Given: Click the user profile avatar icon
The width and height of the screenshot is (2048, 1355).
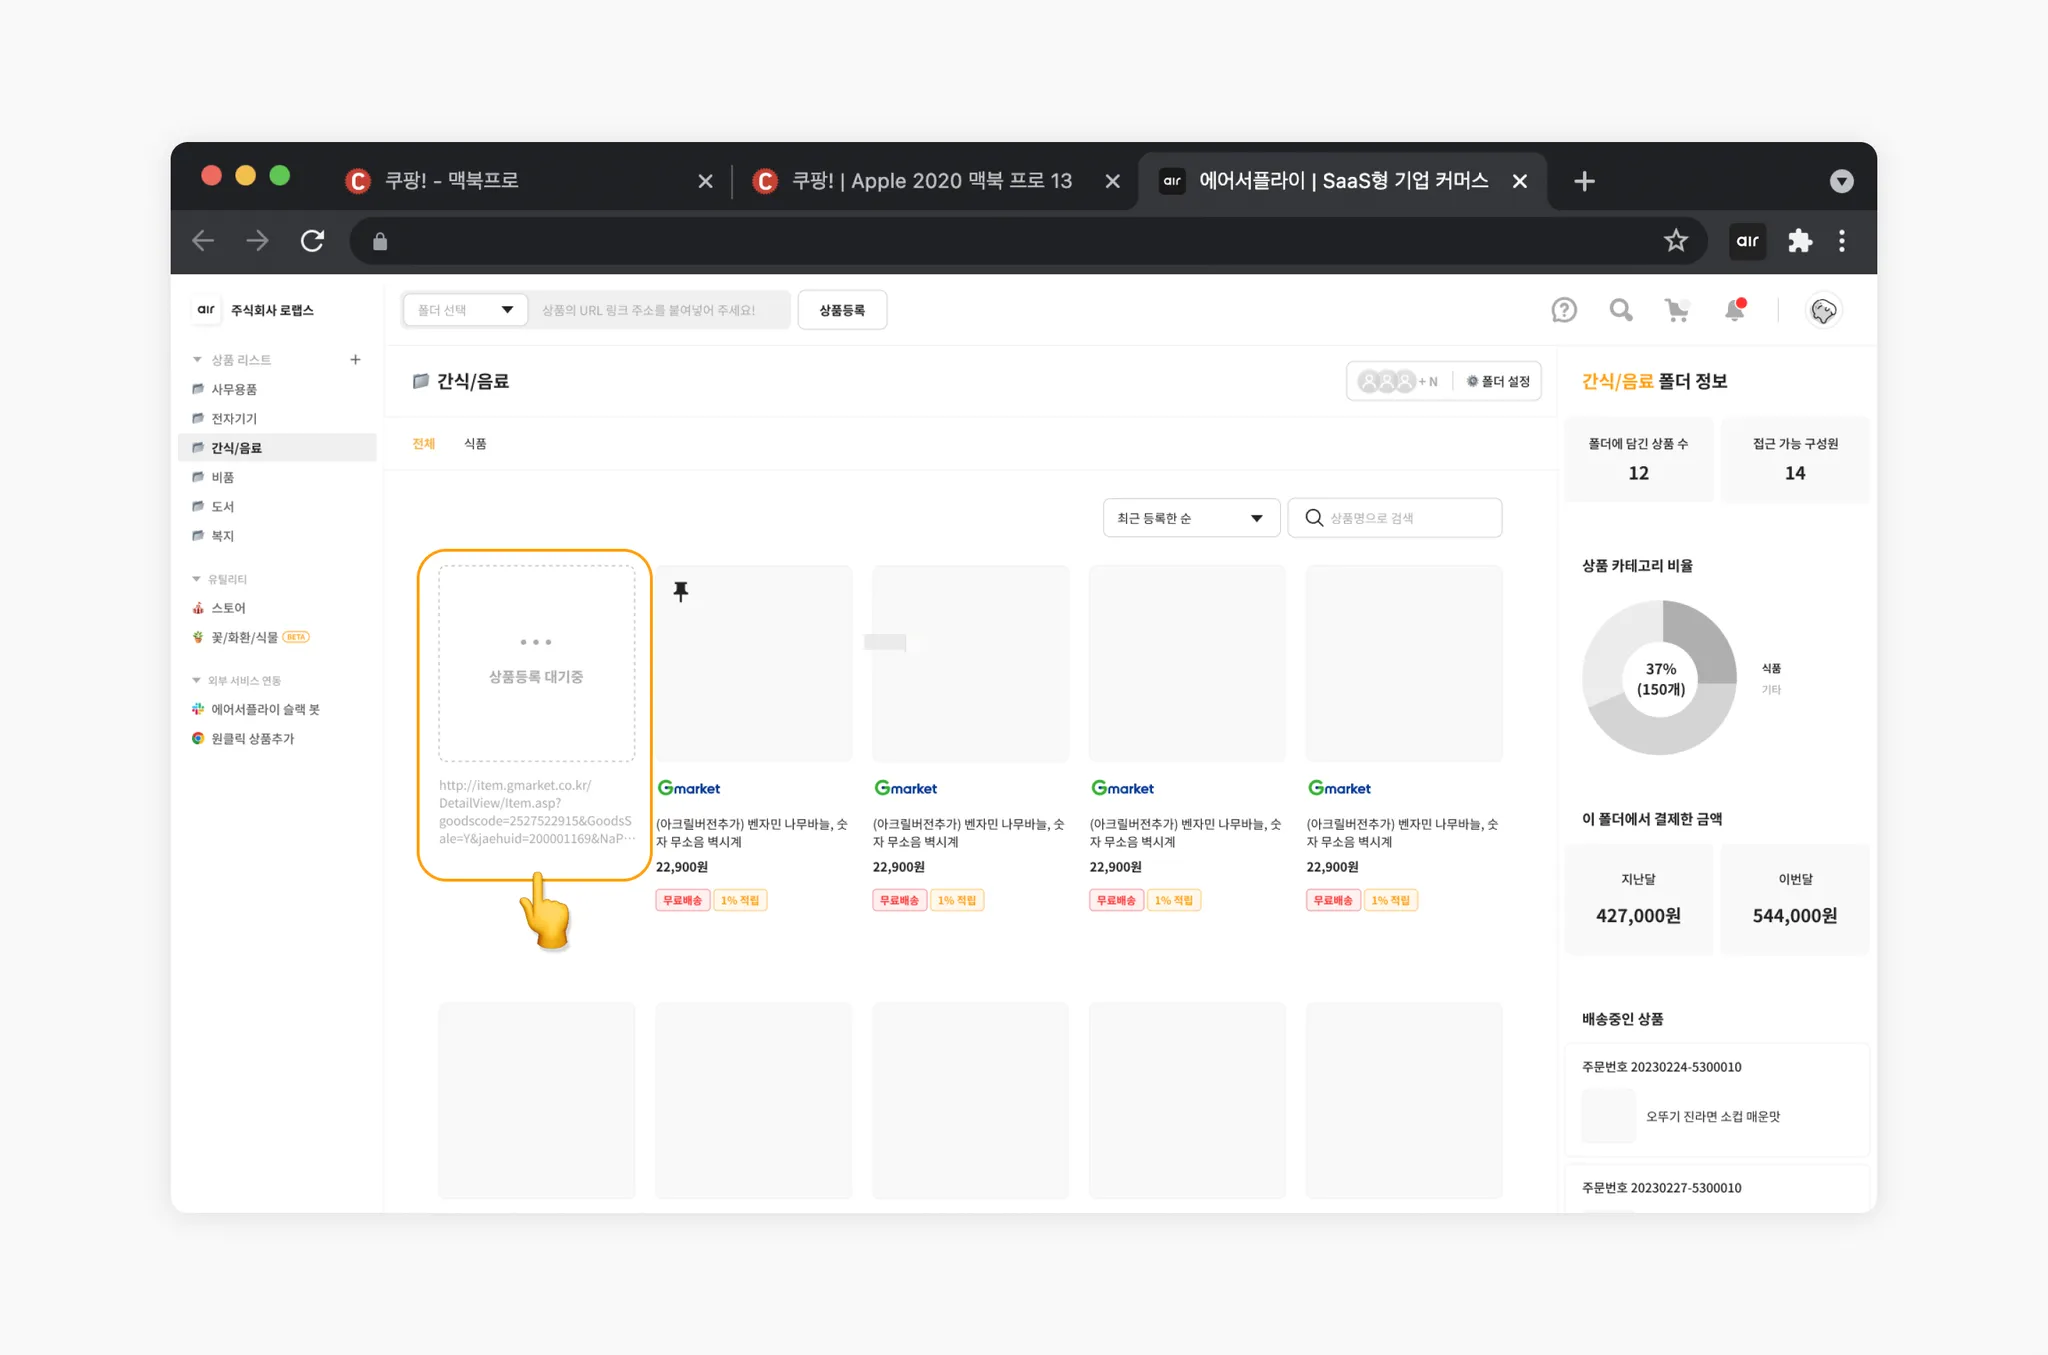Looking at the screenshot, I should [x=1823, y=311].
